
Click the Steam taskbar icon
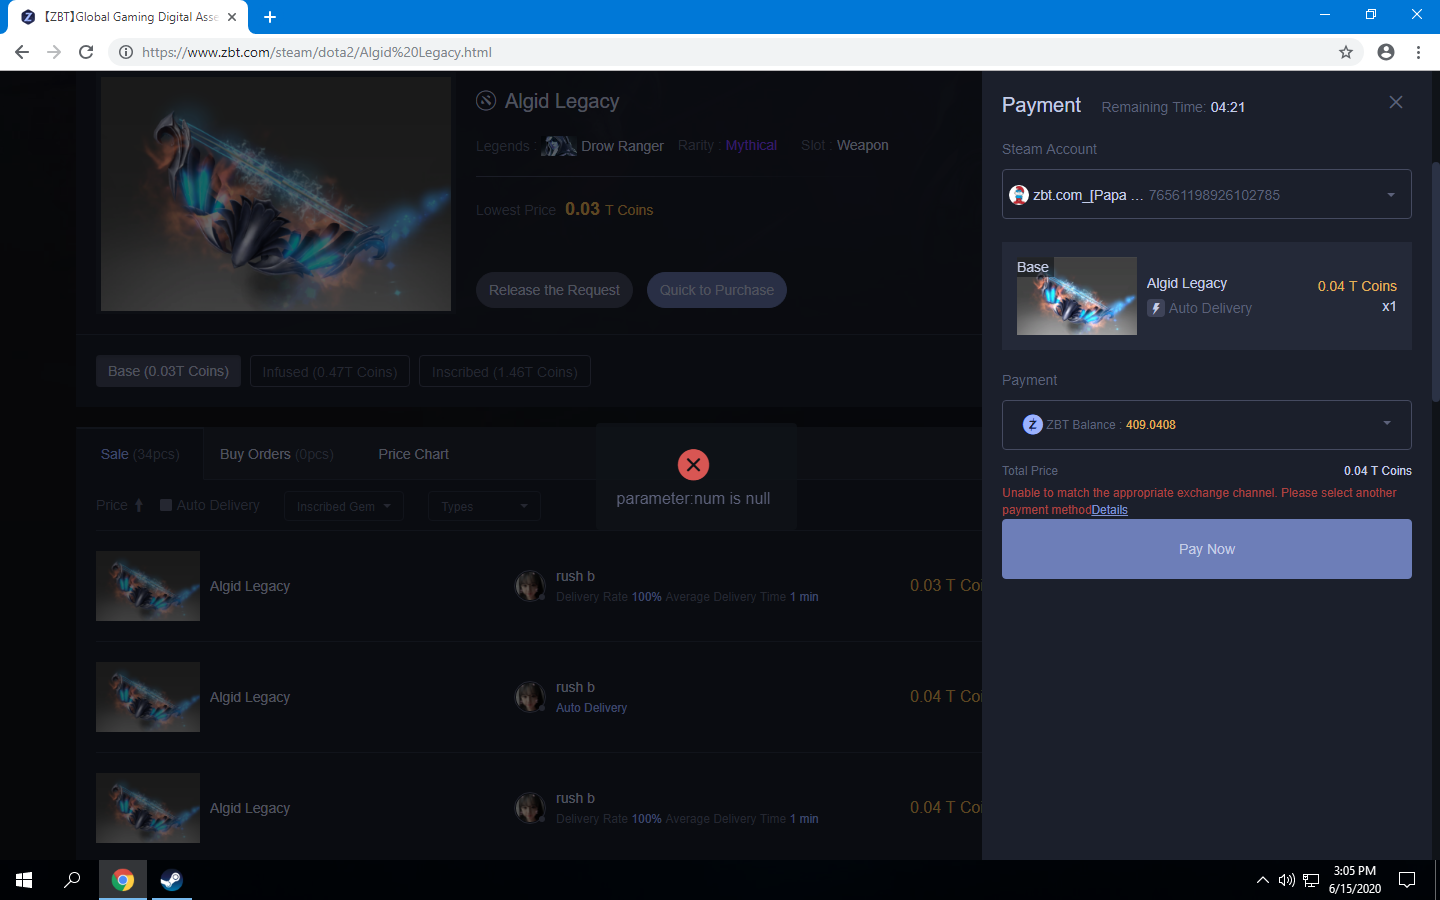click(172, 880)
